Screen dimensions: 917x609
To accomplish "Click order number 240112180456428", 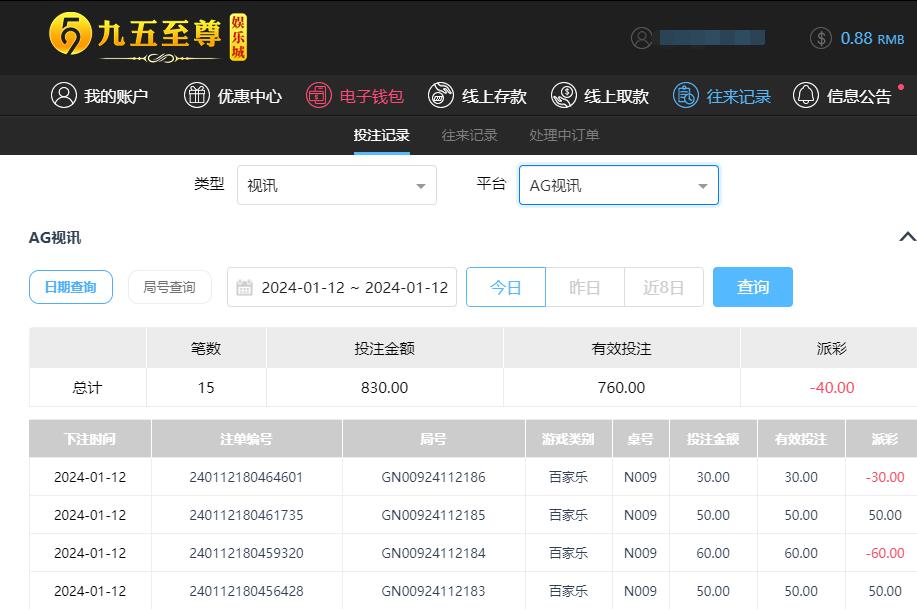I will click(246, 591).
